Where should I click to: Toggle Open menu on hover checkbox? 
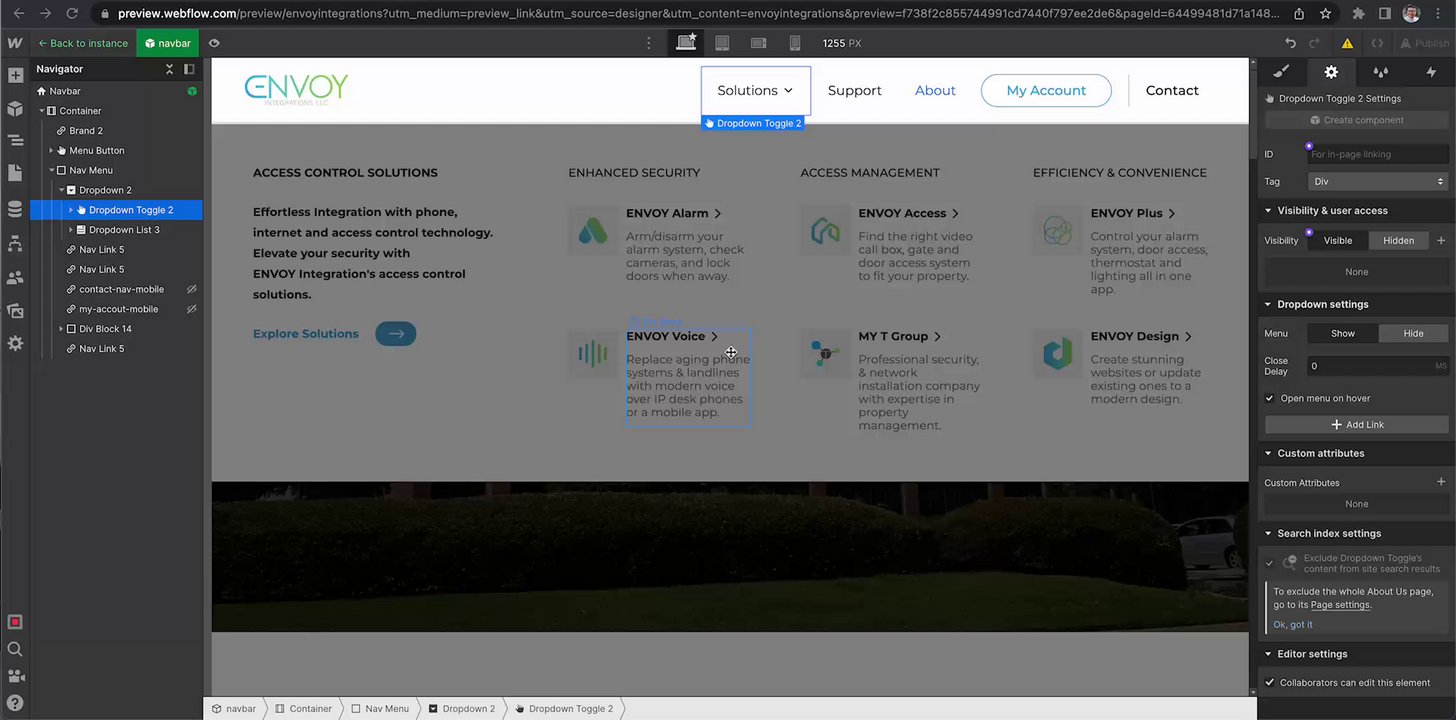pyautogui.click(x=1270, y=398)
